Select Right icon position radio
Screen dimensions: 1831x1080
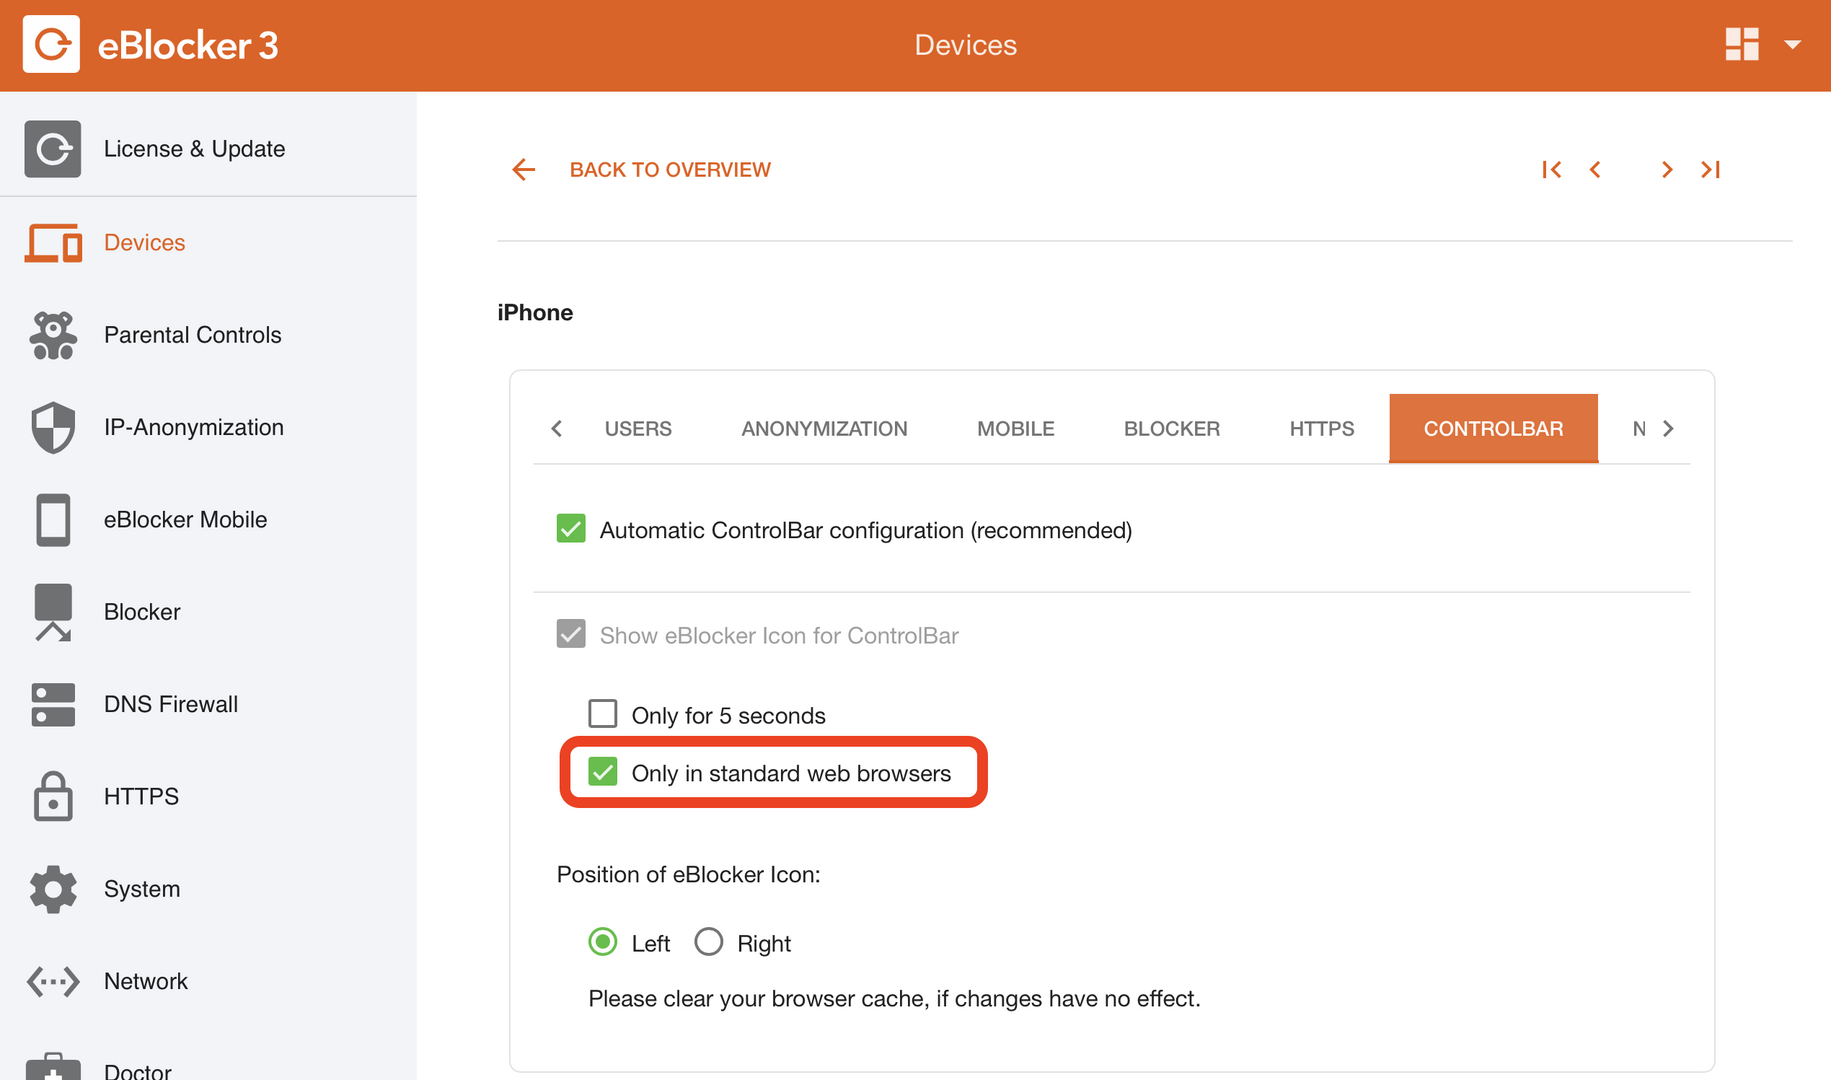coord(709,942)
